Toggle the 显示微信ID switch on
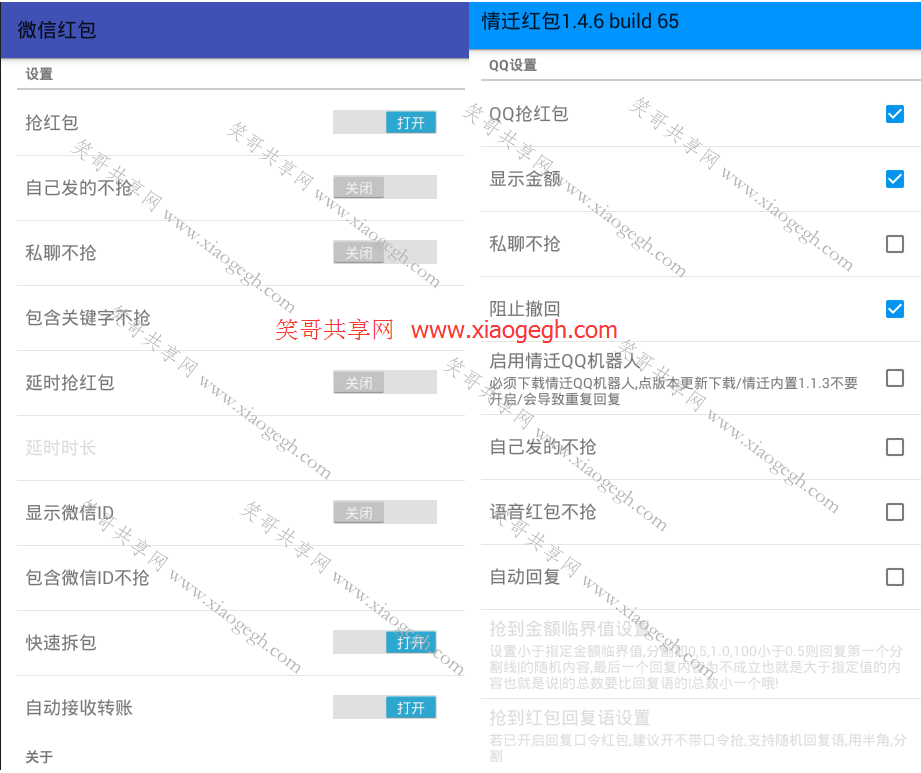 pyautogui.click(x=385, y=512)
